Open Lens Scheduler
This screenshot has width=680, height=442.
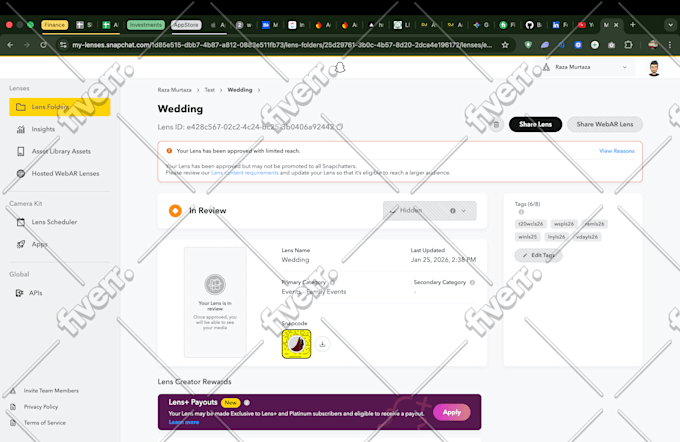click(x=54, y=222)
